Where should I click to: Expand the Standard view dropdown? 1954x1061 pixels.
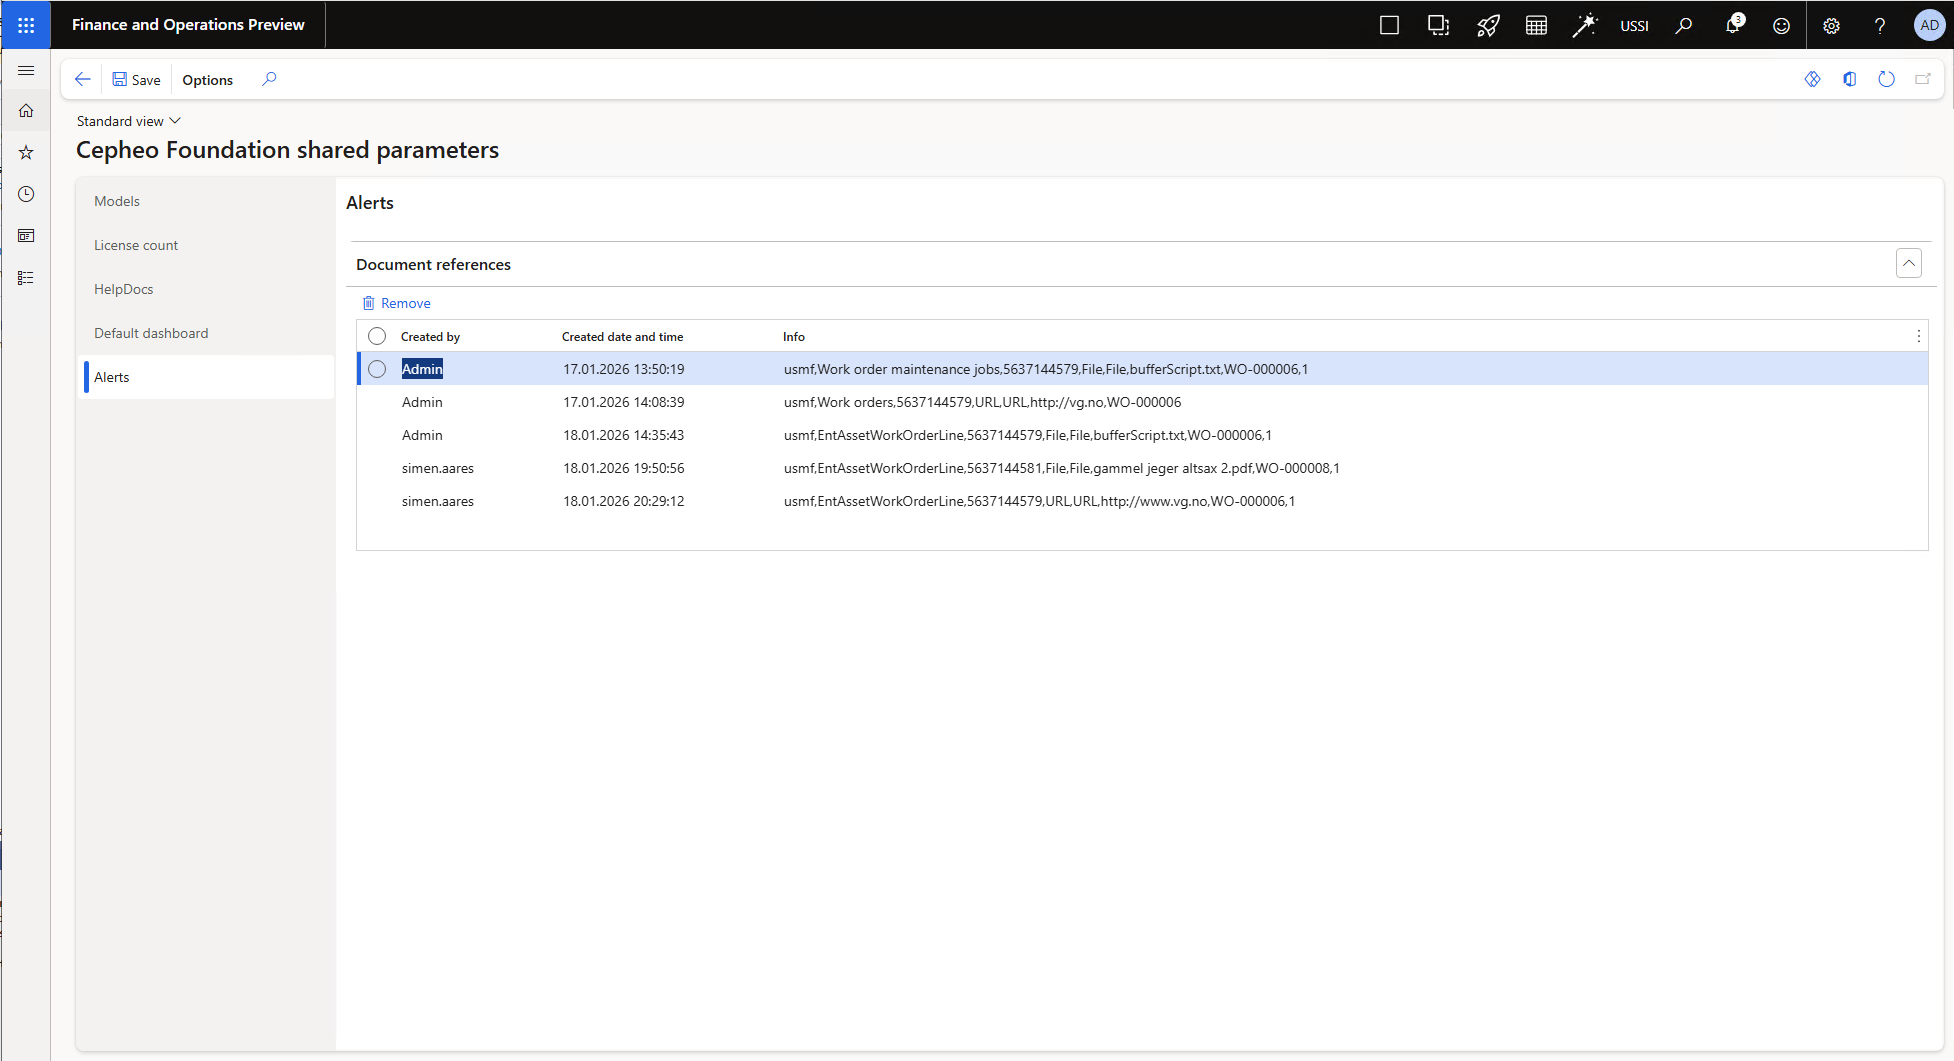(x=129, y=121)
